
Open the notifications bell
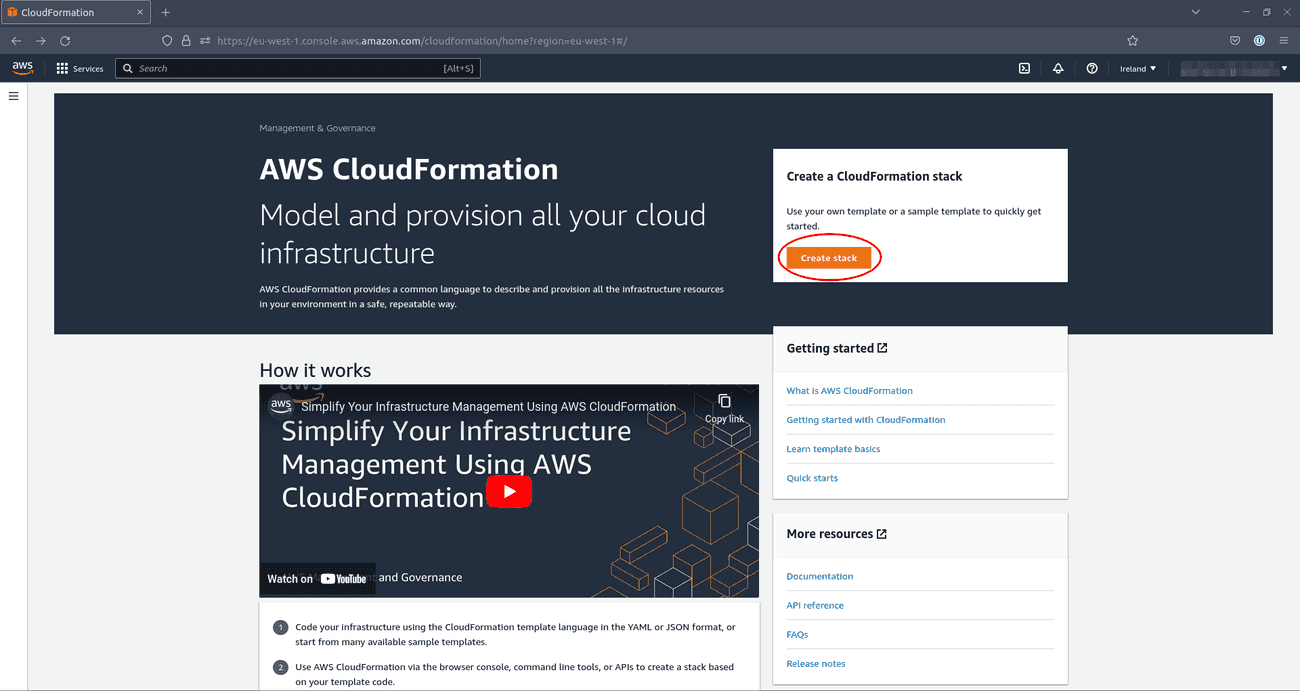tap(1057, 68)
